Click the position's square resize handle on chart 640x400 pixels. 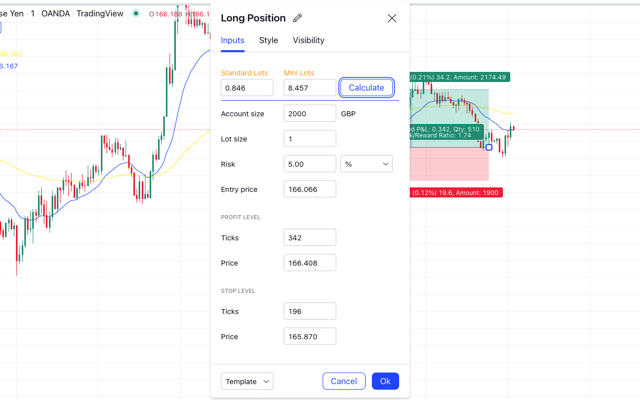pyautogui.click(x=489, y=146)
